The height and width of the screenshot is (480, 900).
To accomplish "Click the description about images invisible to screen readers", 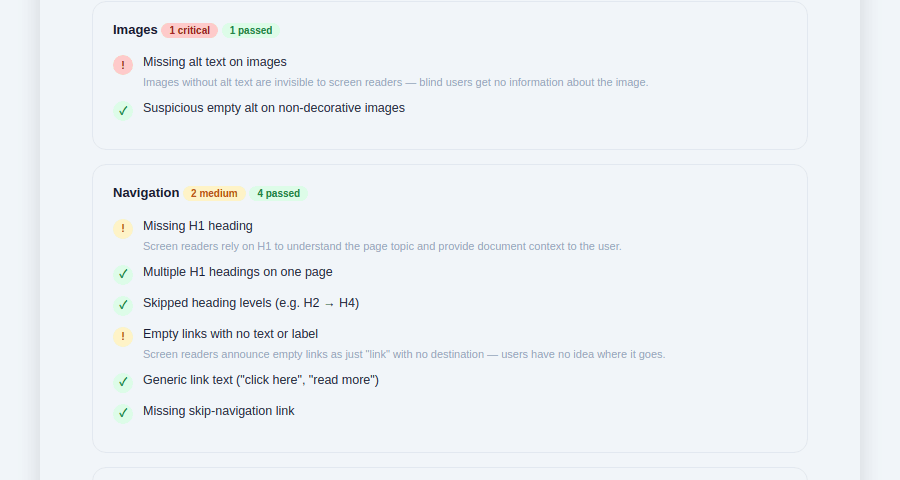I will 395,83.
